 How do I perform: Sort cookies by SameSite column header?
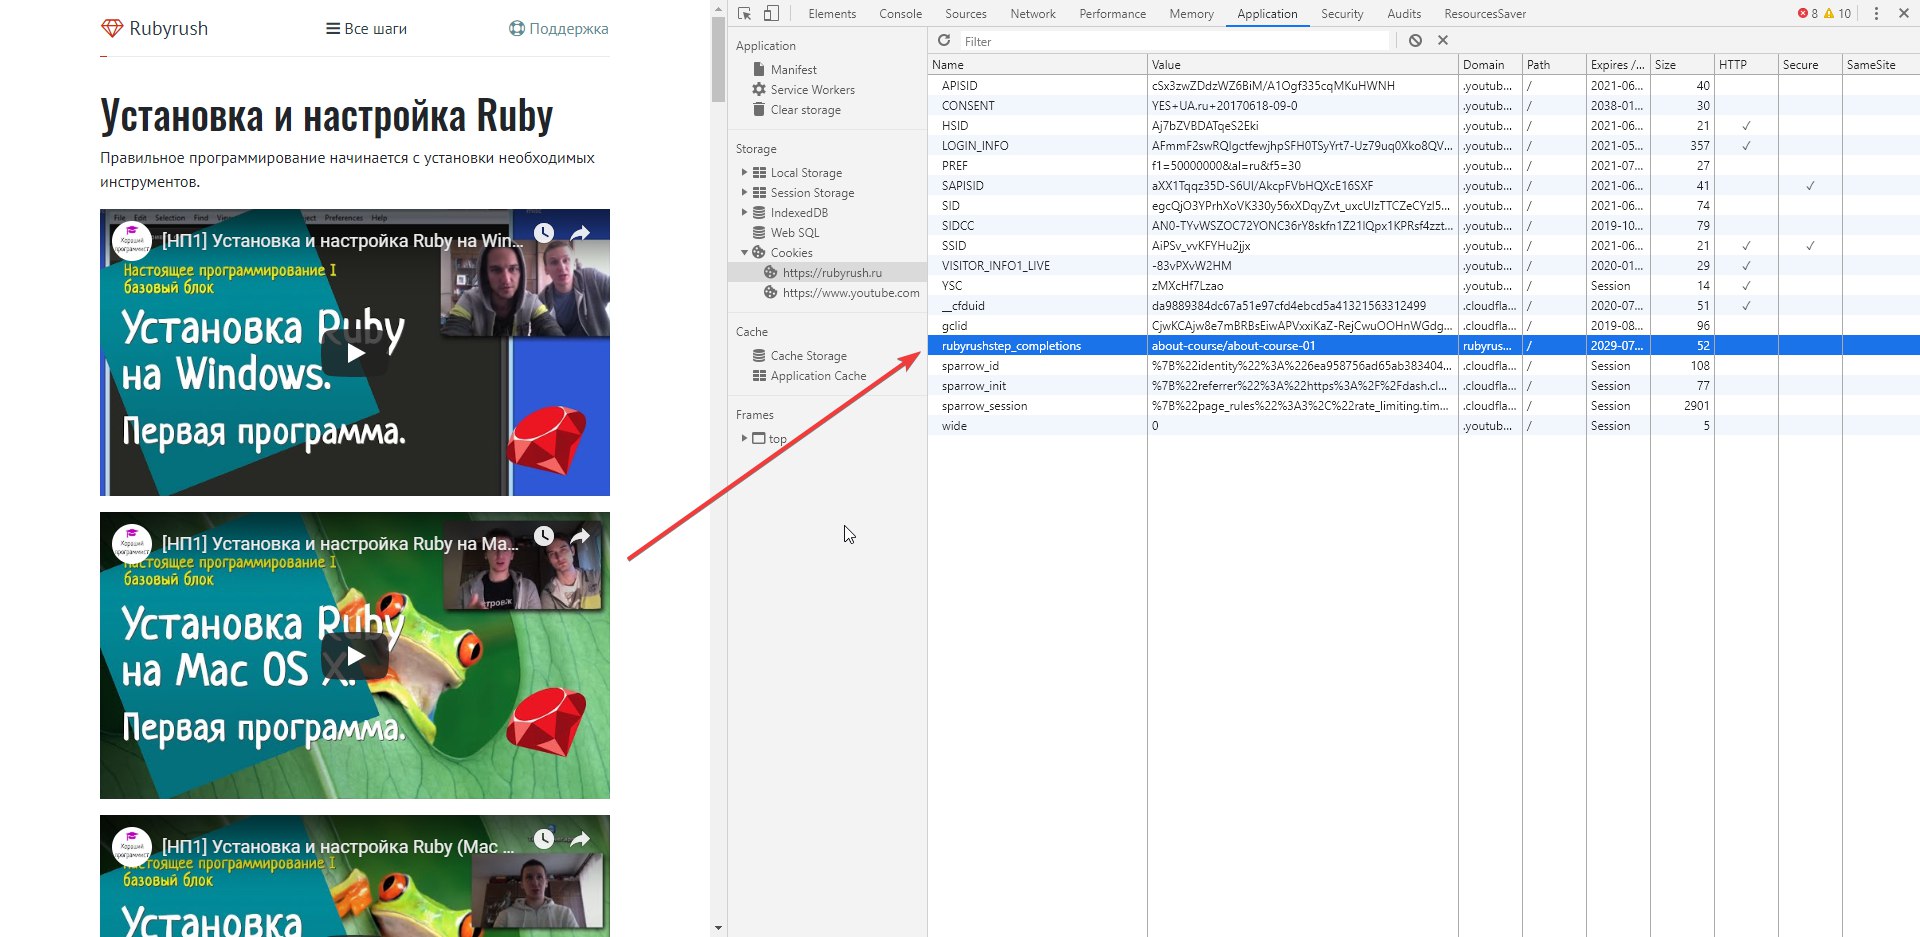pos(1880,64)
